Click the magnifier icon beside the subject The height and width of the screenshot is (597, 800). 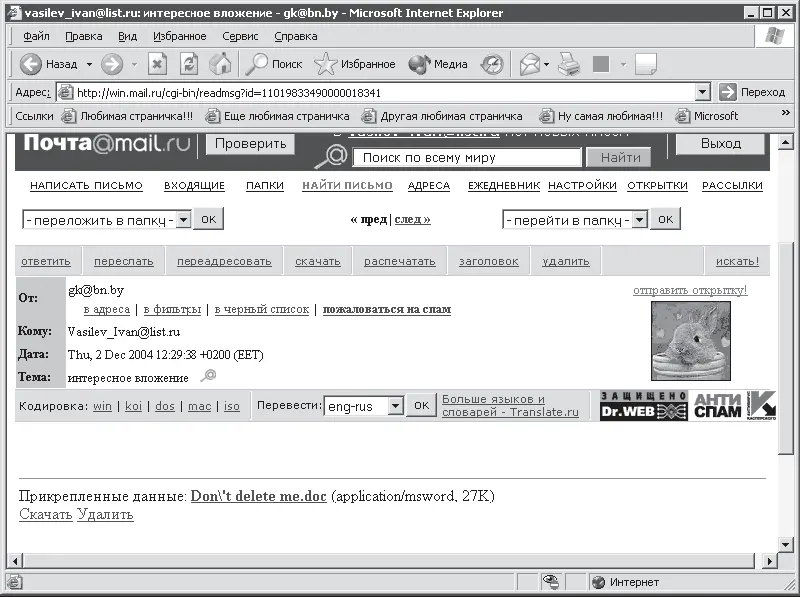point(208,377)
